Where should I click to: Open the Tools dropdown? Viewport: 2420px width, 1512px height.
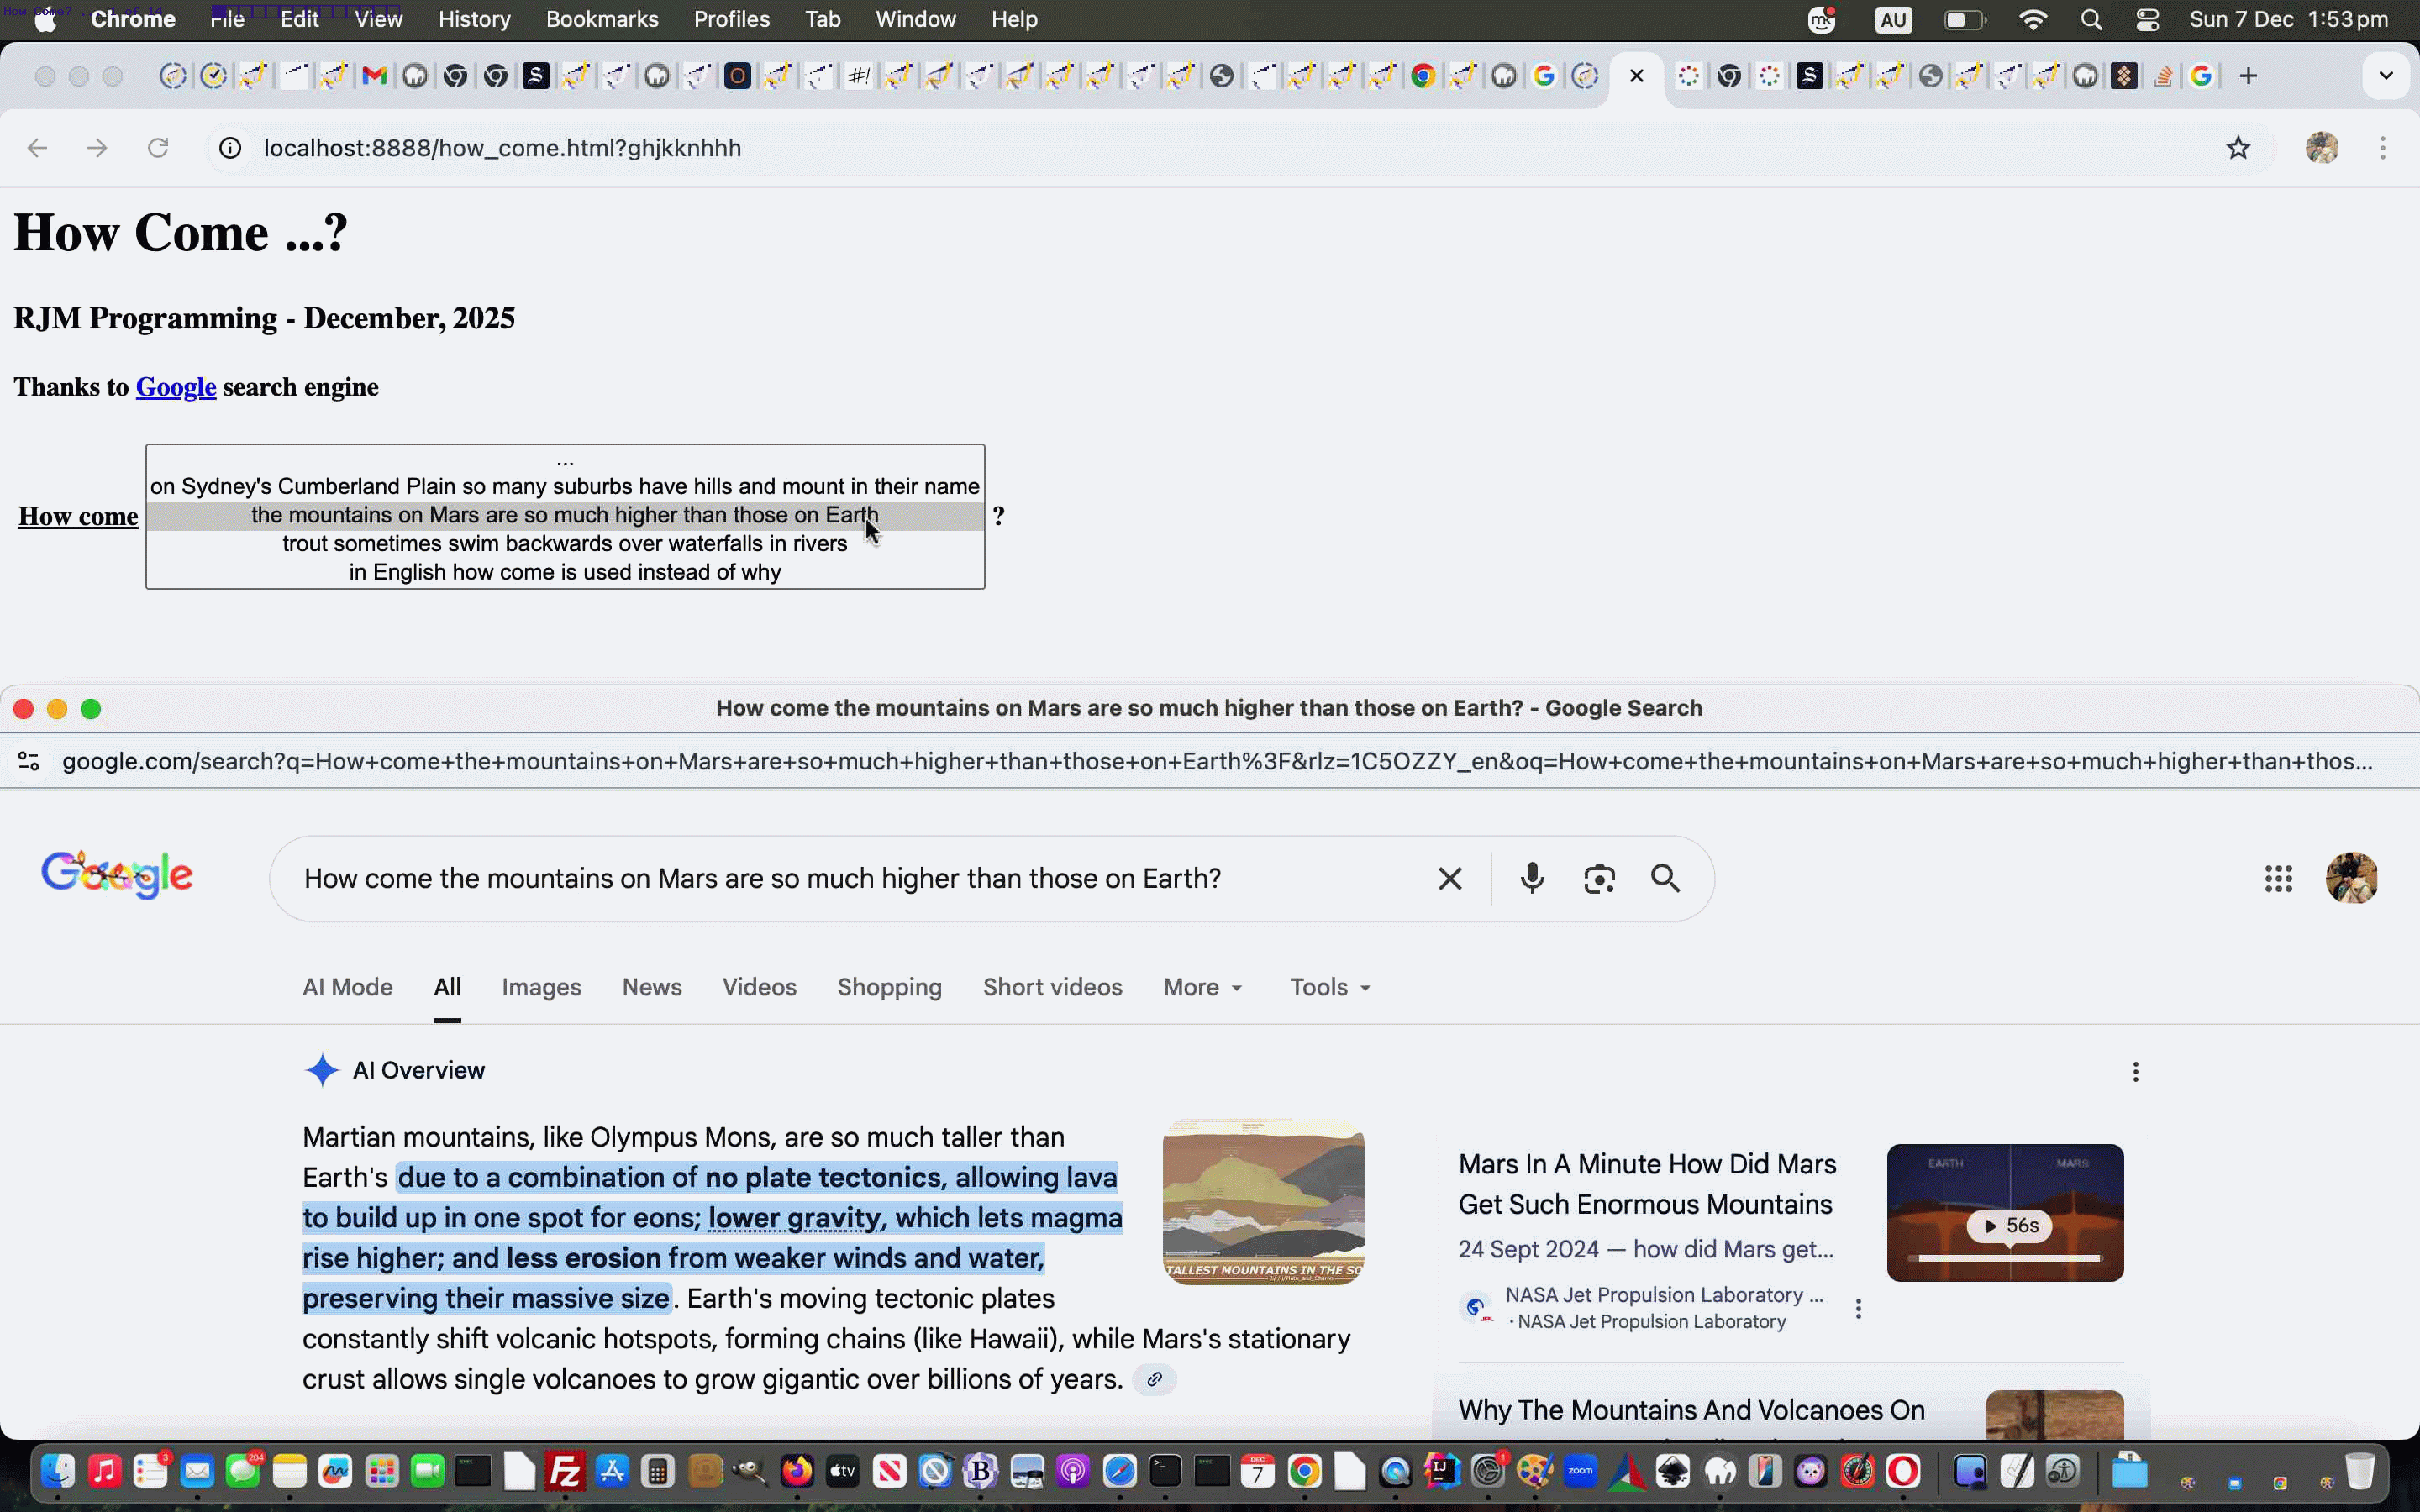1329,987
